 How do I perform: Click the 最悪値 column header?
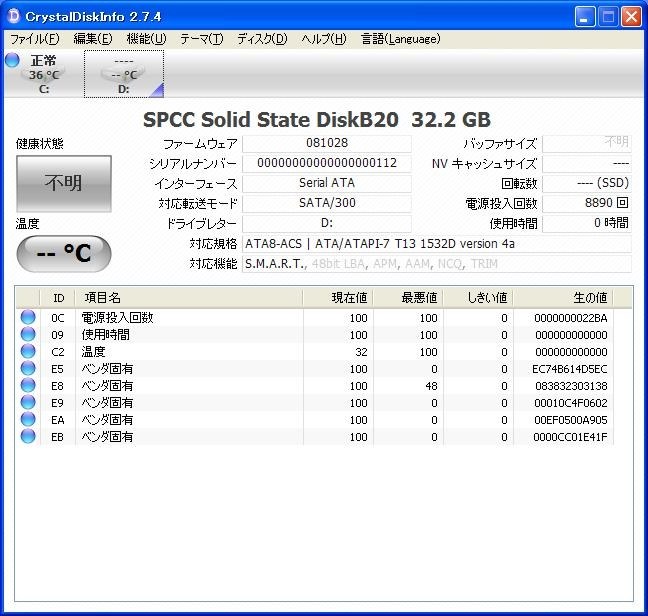tap(408, 297)
